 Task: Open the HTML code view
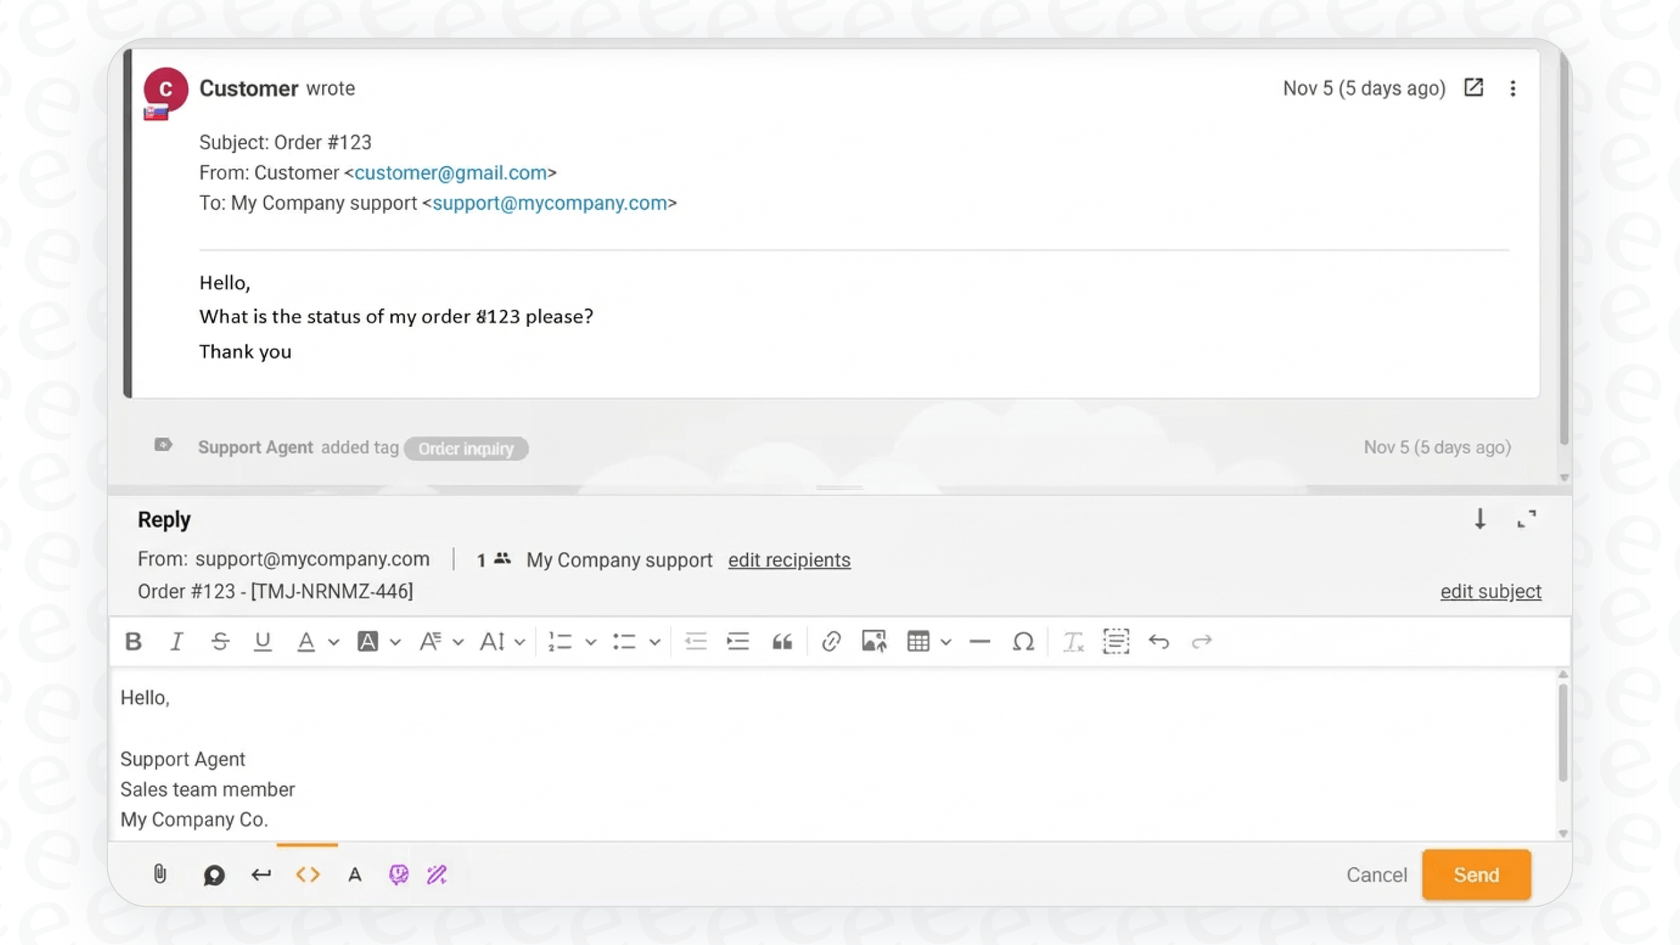point(308,874)
